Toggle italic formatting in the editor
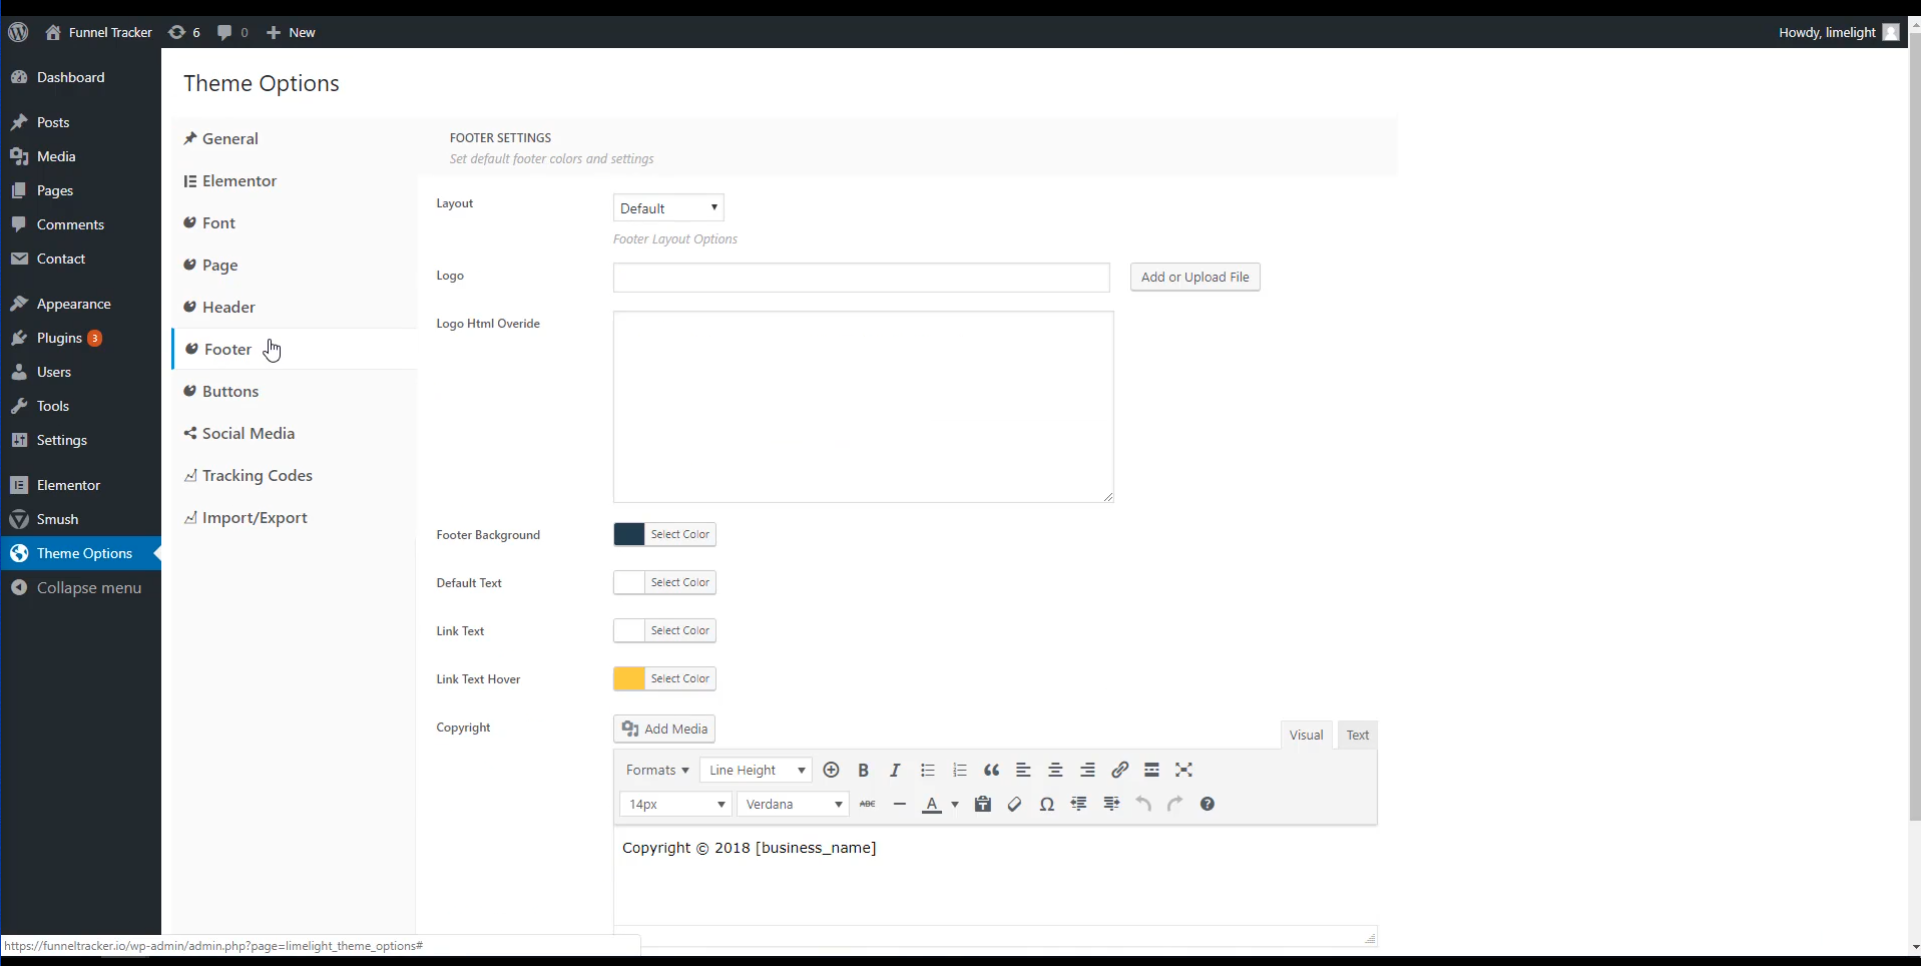Screen dimensions: 1921x966 895,770
